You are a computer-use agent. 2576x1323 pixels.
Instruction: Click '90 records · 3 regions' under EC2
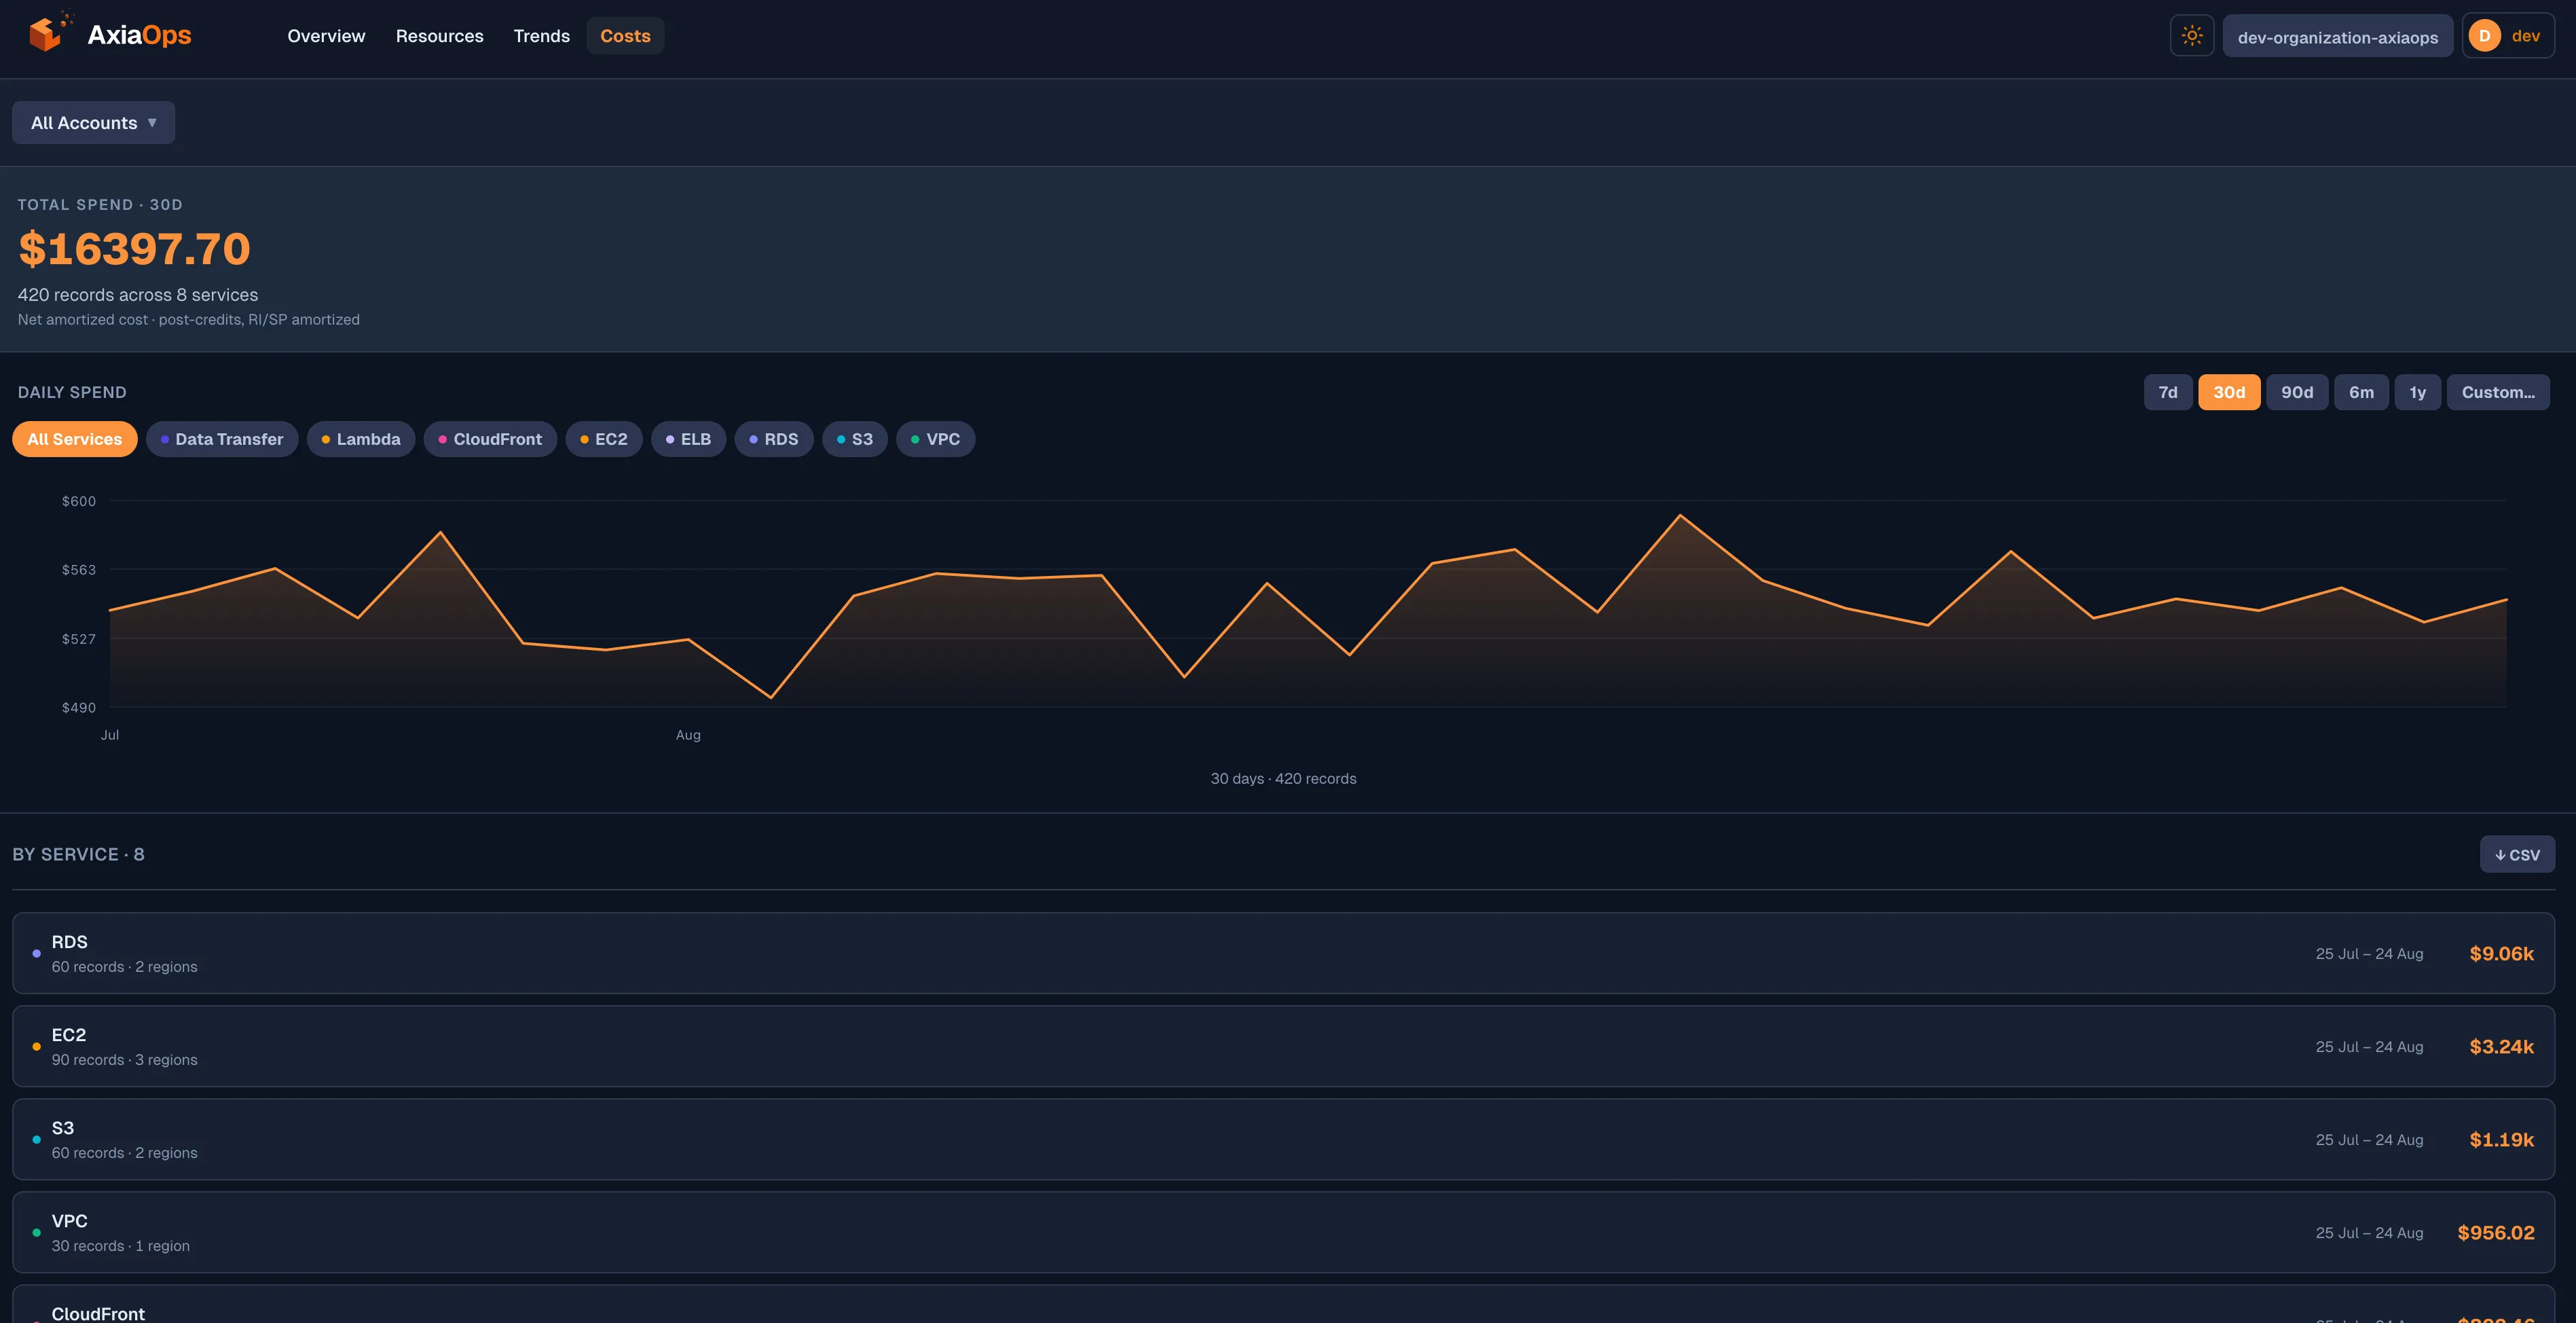coord(124,1060)
